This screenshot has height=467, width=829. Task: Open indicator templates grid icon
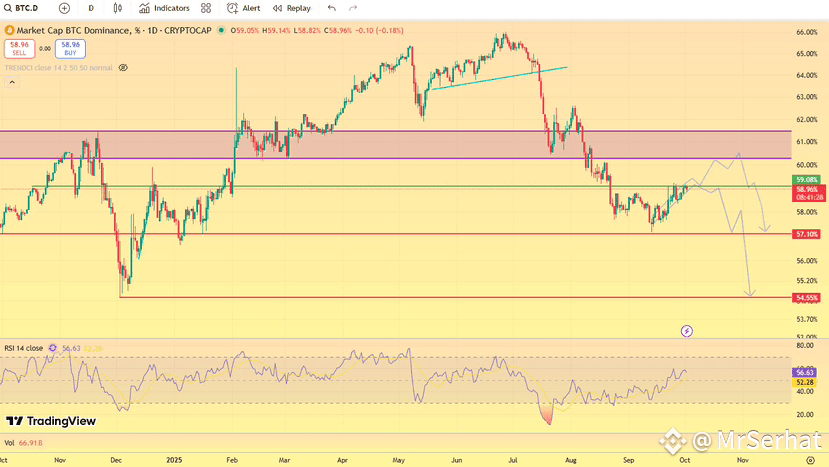pos(206,8)
